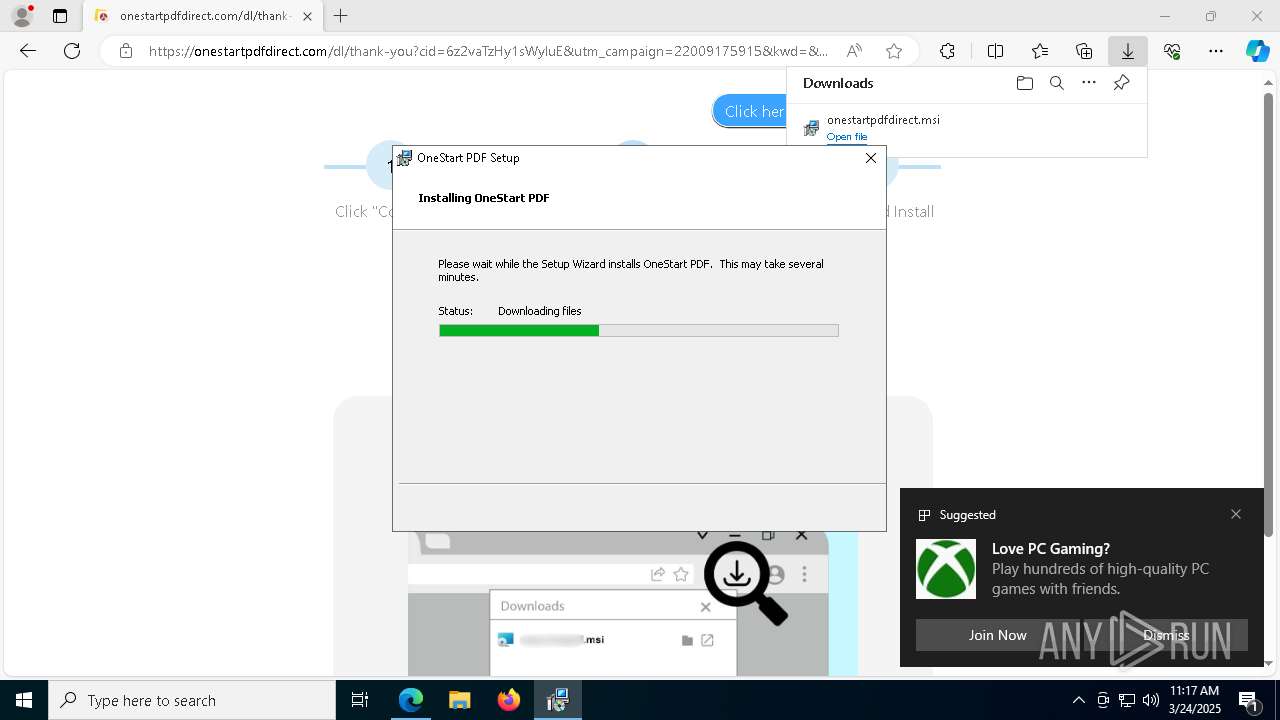The height and width of the screenshot is (720, 1280).
Task: Activate Read aloud icon in address bar
Action: 854,51
